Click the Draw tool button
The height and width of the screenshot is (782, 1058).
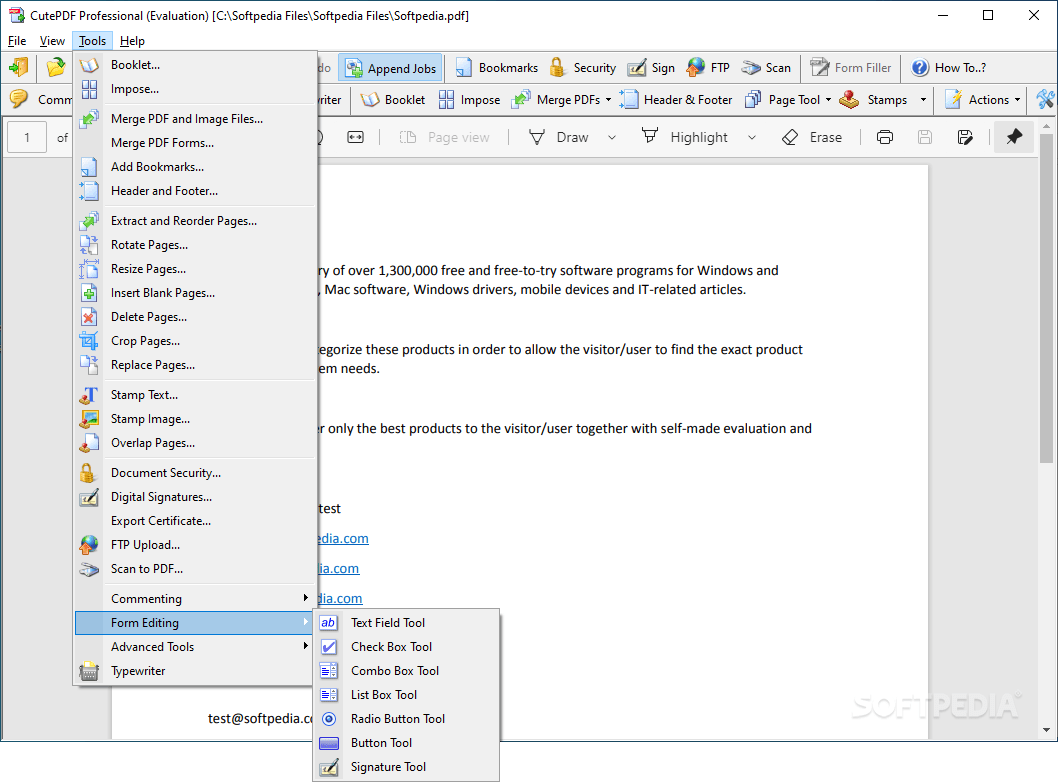point(559,138)
